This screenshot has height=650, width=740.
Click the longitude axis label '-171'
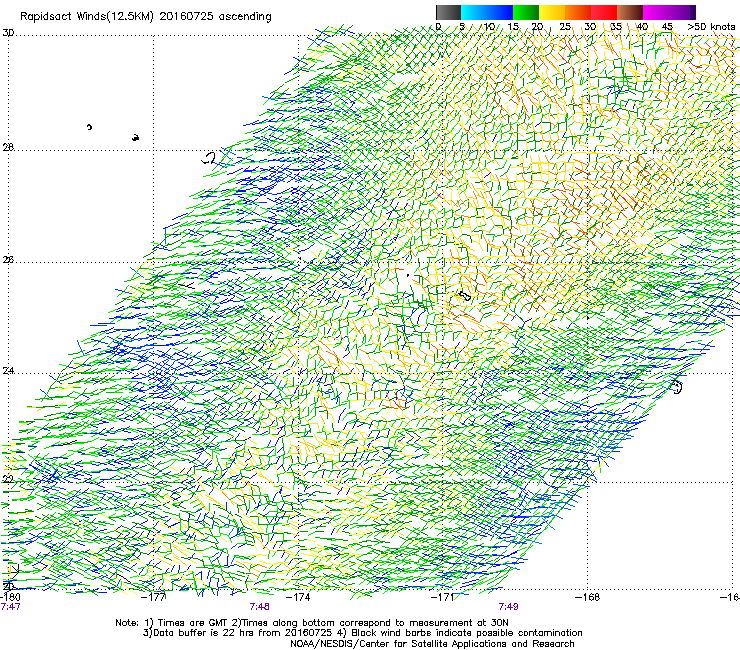click(x=443, y=597)
